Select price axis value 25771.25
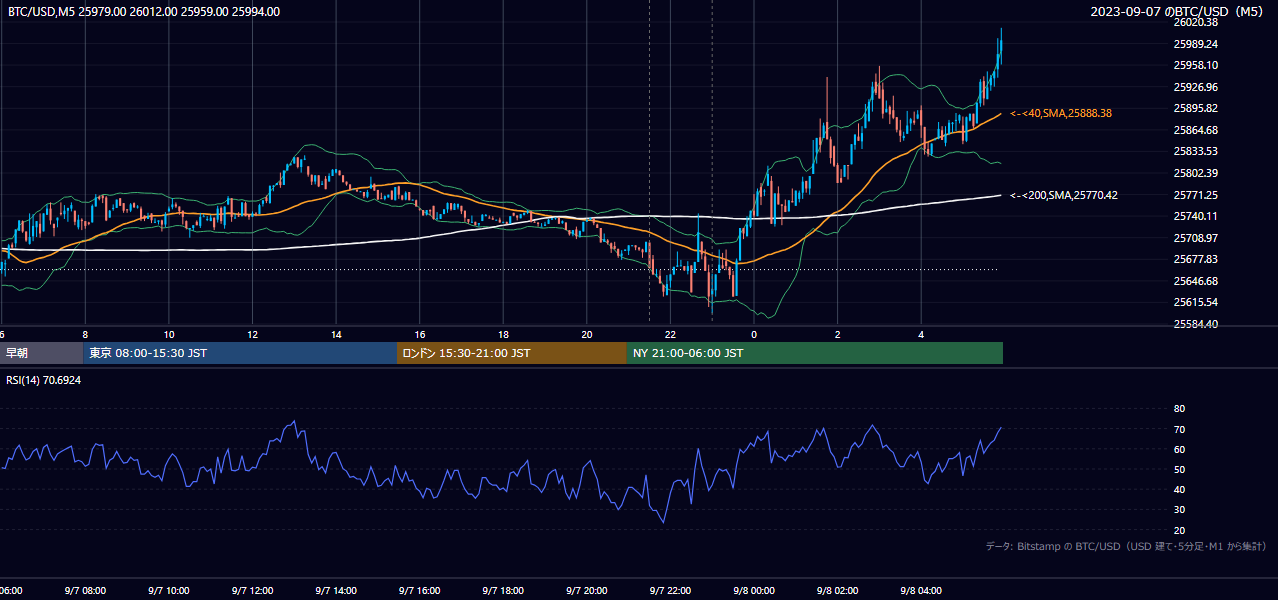Image resolution: width=1278 pixels, height=600 pixels. (x=1196, y=195)
